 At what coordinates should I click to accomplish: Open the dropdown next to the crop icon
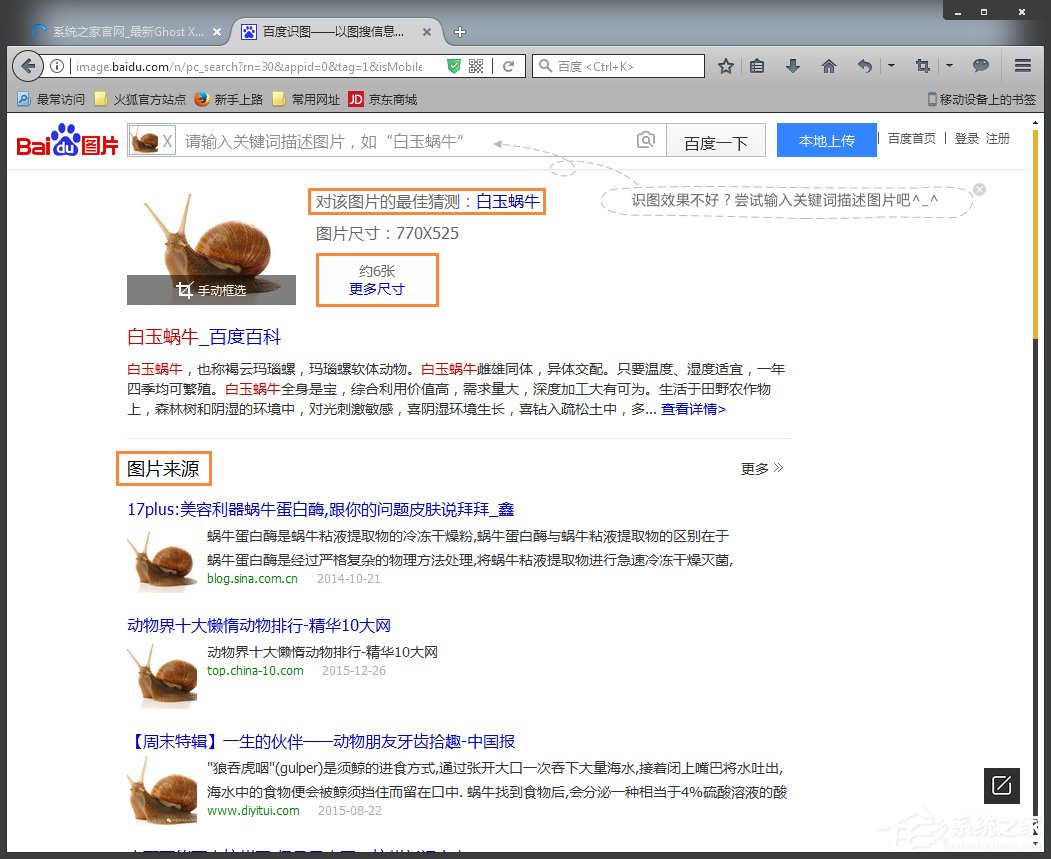point(948,65)
